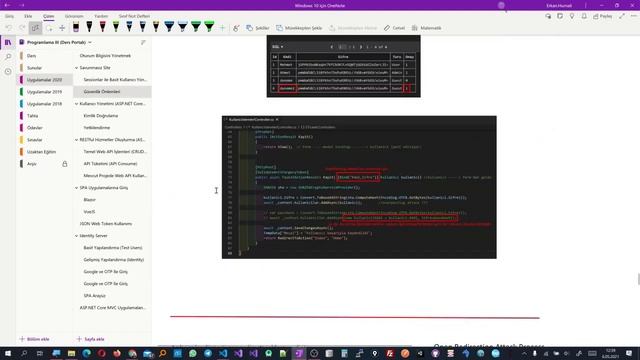Enter full screen mode icon
The image size is (640, 360).
[x=622, y=16]
